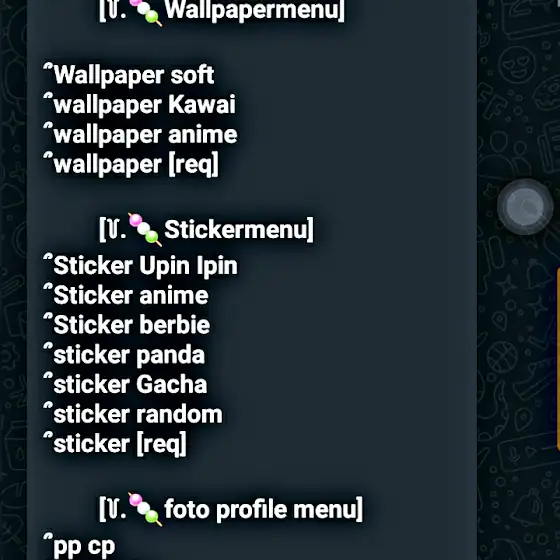This screenshot has width=560, height=560.
Task: Tap dango emoji in foto profile menu header
Action: click(x=145, y=509)
